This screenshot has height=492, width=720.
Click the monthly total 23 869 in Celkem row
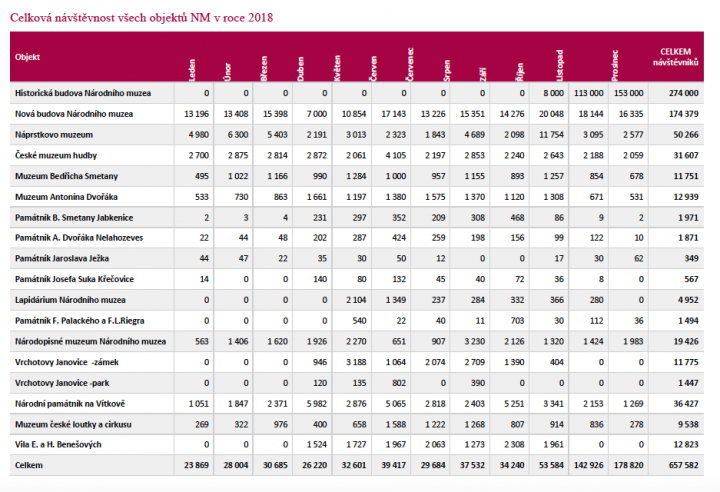coord(196,465)
